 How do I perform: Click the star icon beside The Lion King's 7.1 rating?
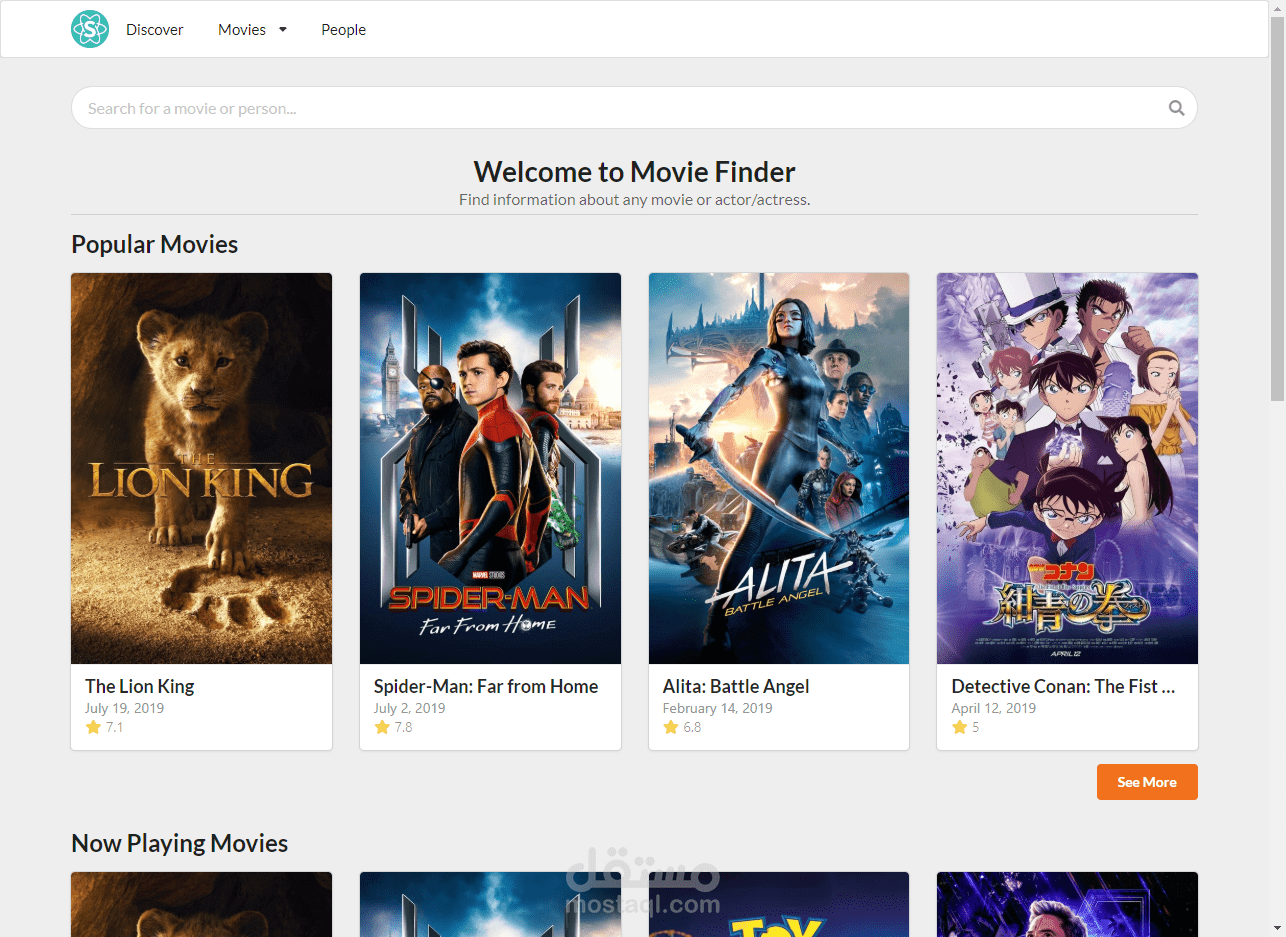point(91,727)
